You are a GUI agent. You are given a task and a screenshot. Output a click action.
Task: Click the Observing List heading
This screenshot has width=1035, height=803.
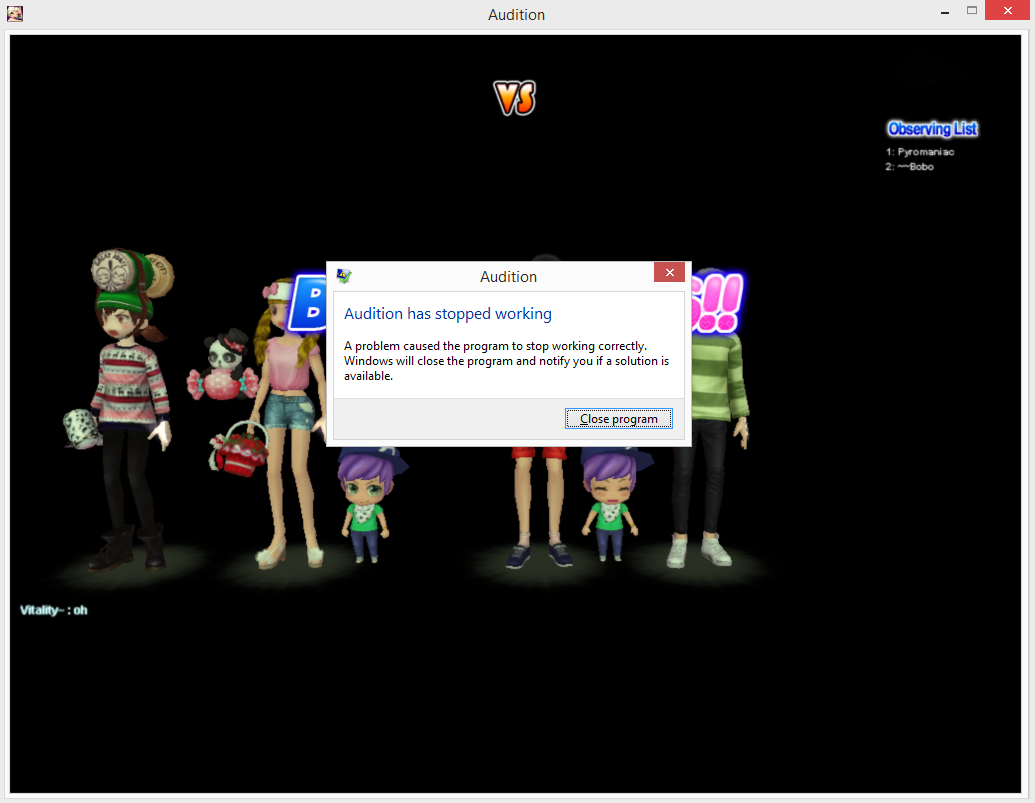point(932,129)
